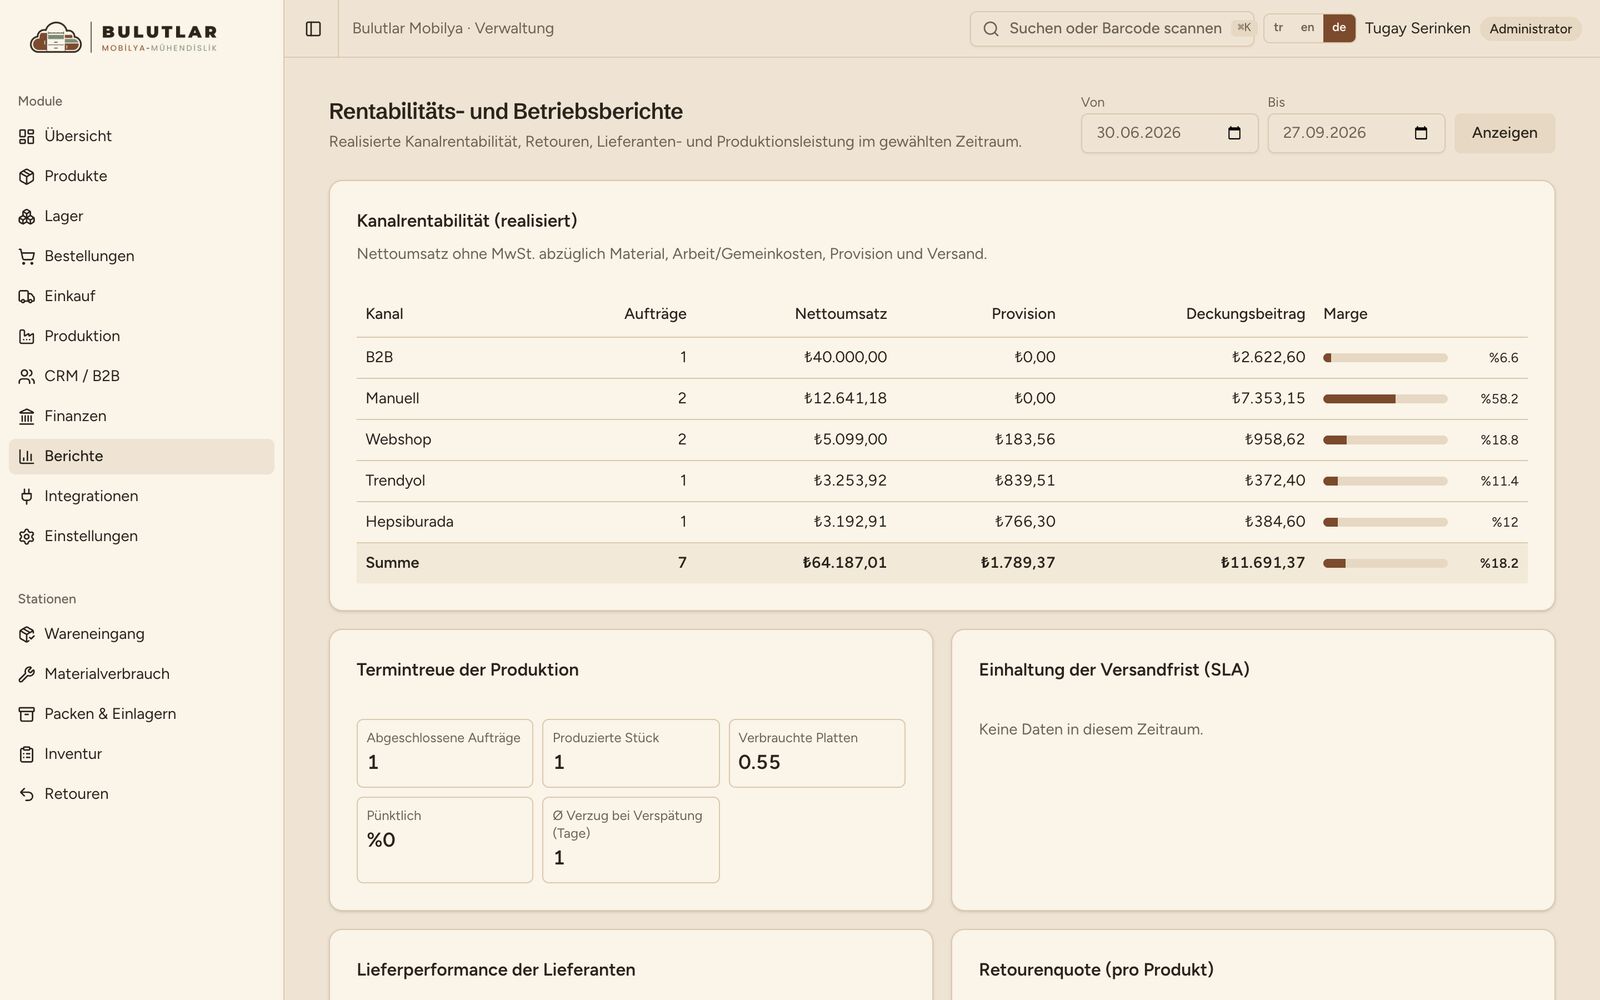Screen dimensions: 1600x1000
Task: Click the Tugay Serinken user name
Action: (x=1417, y=28)
